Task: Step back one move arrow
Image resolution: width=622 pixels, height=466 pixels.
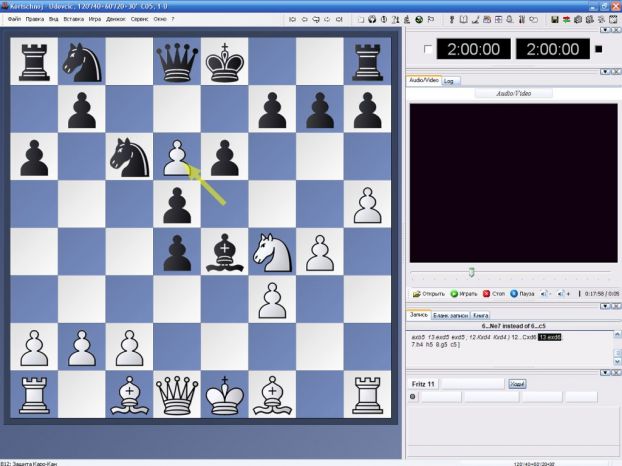Action: 305,19
